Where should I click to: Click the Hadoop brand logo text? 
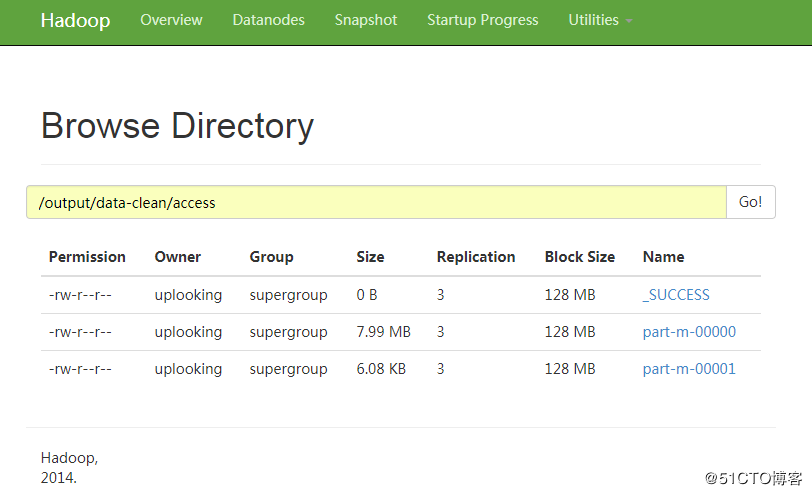(75, 20)
